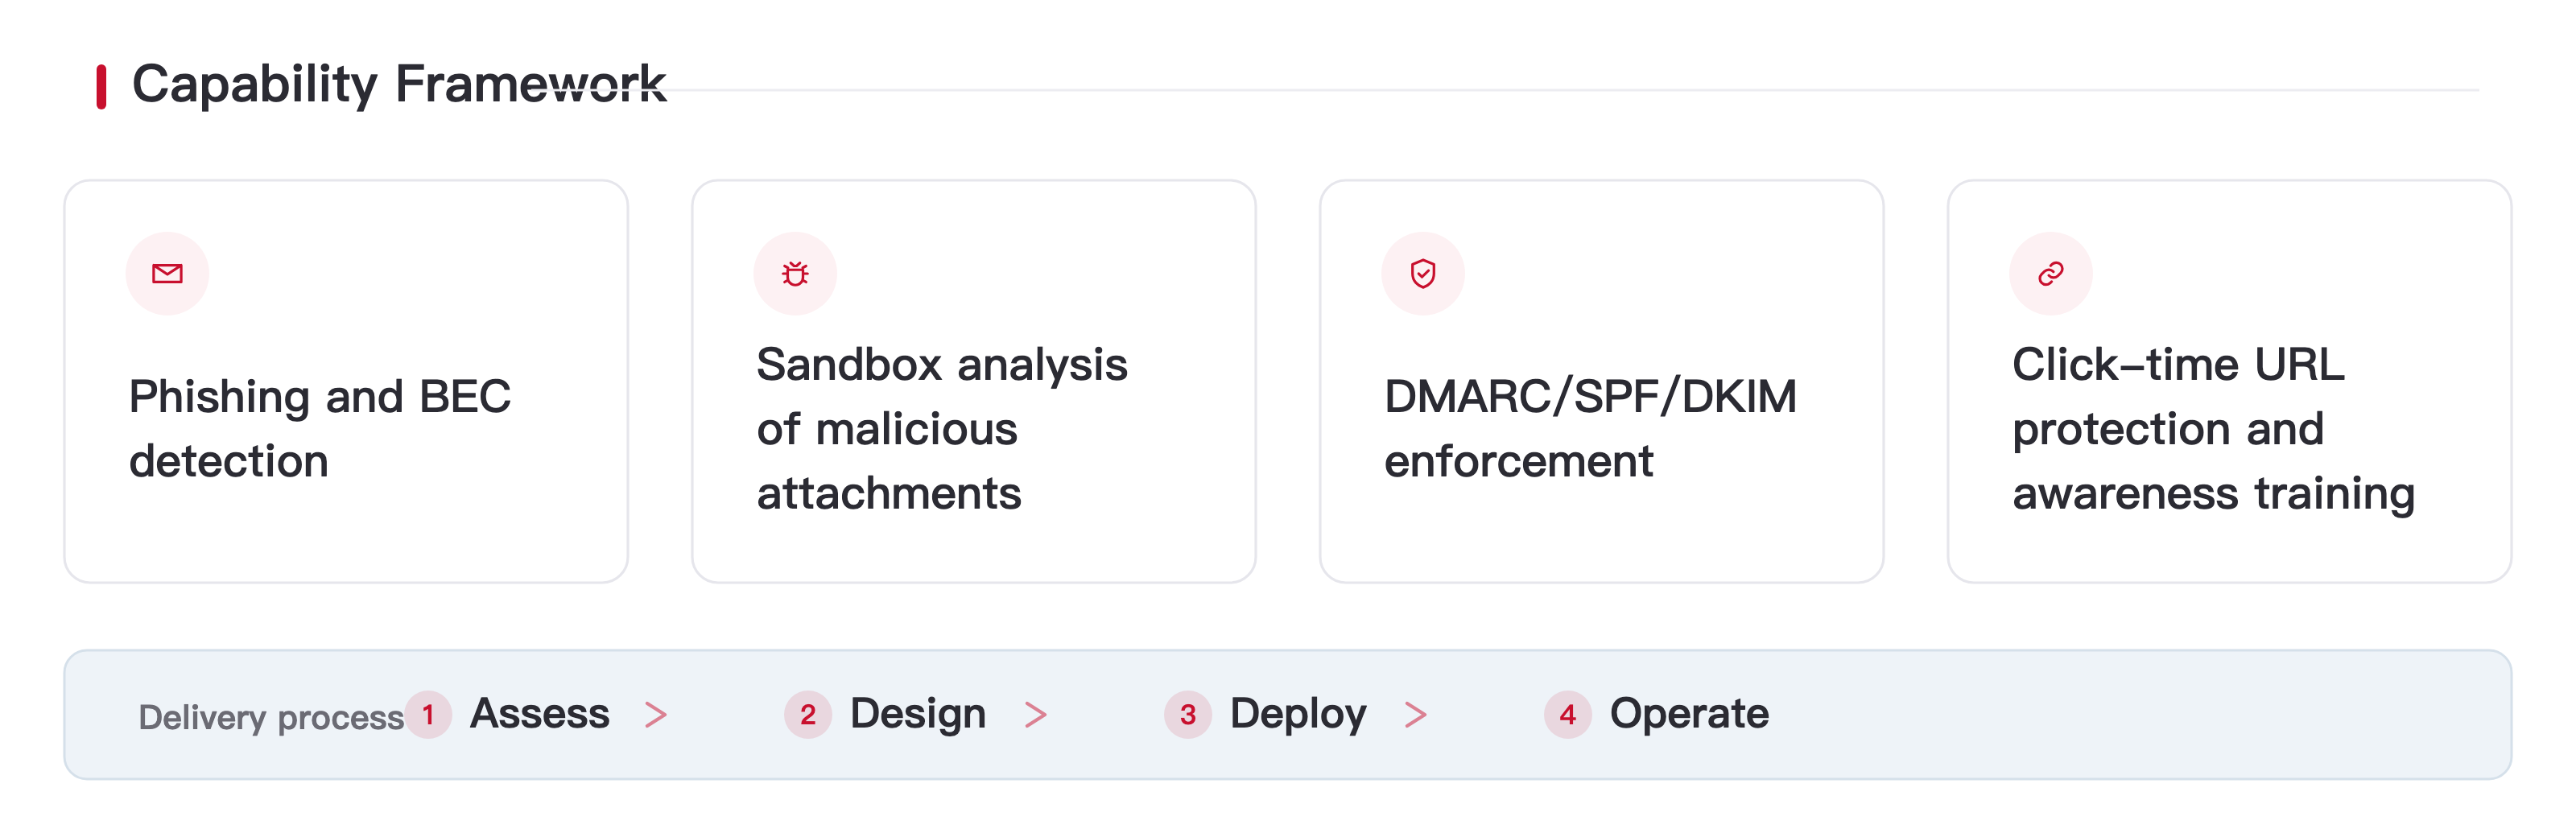Screen dimensions: 2576x837
Task: Click the shield check icon
Action: (1423, 273)
